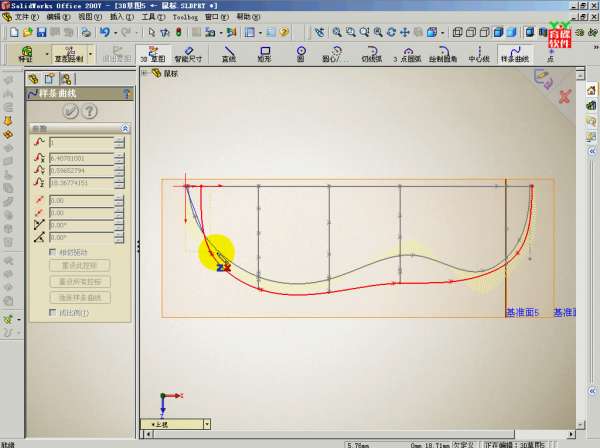Image resolution: width=600 pixels, height=448 pixels.
Task: Click the red cancel sketch X in viewport corner
Action: [565, 97]
